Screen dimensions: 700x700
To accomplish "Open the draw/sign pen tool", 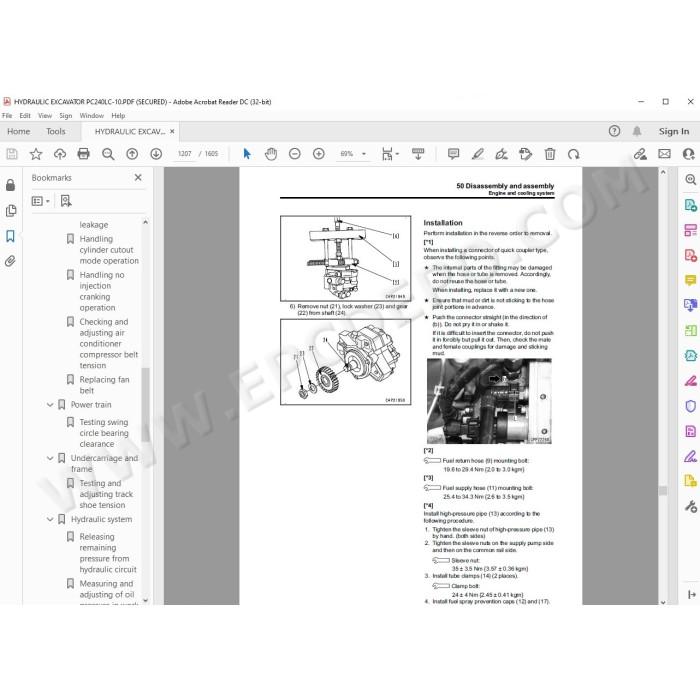I will [x=501, y=154].
